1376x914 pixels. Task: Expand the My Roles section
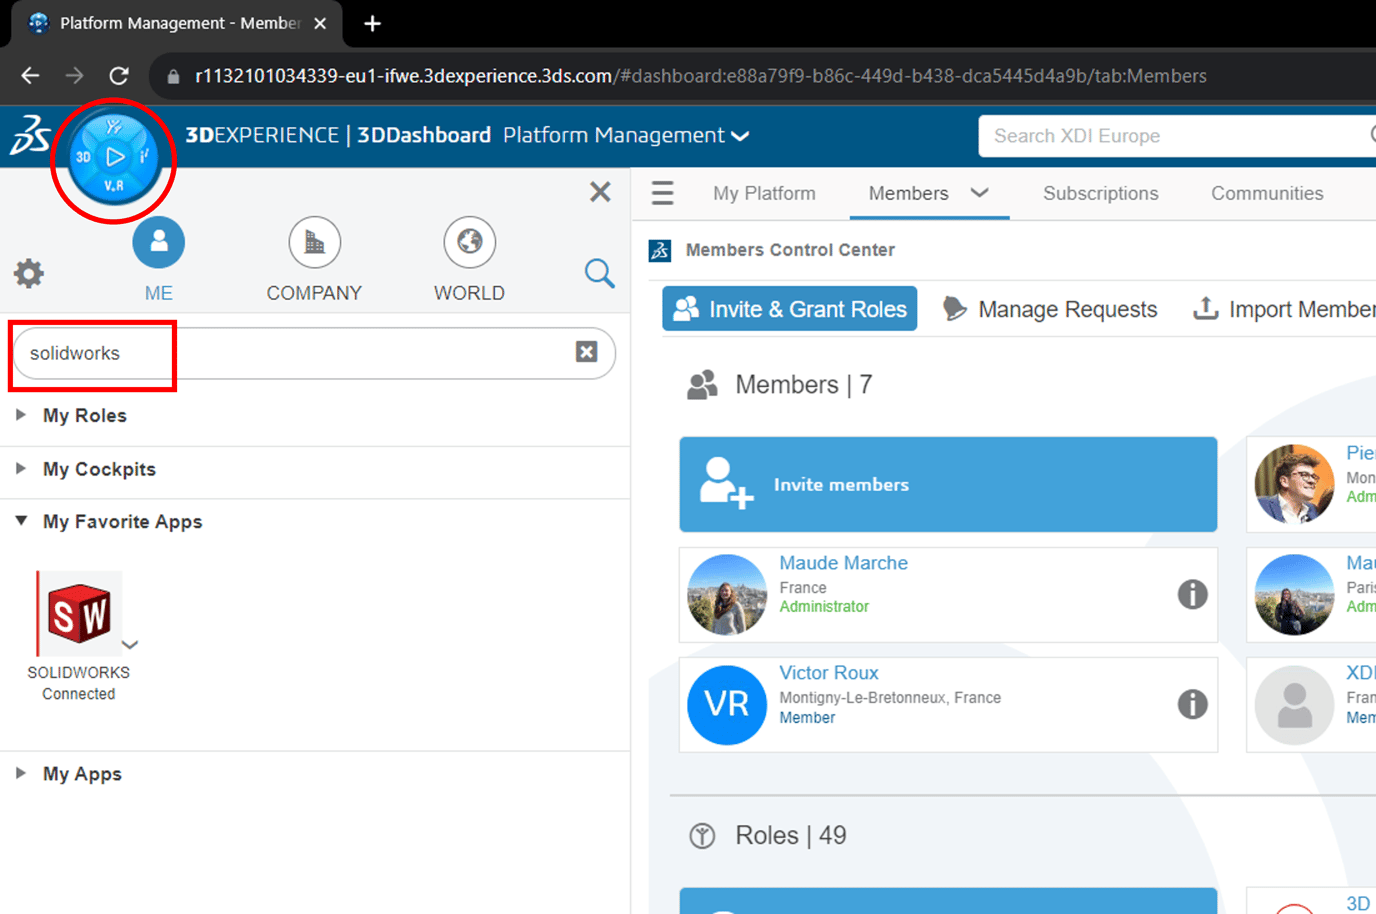click(x=21, y=415)
